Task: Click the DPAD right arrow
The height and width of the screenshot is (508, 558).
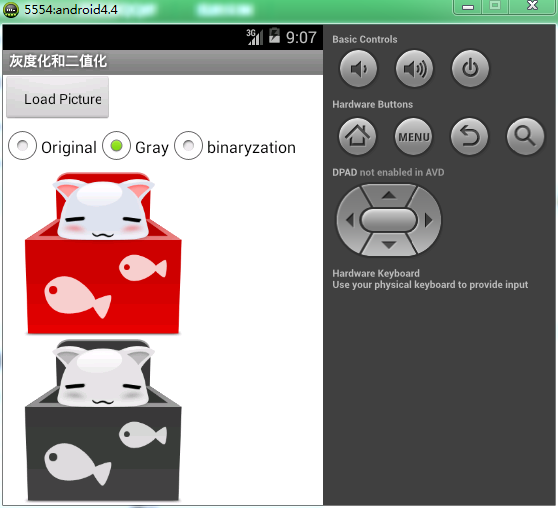Action: coord(428,220)
